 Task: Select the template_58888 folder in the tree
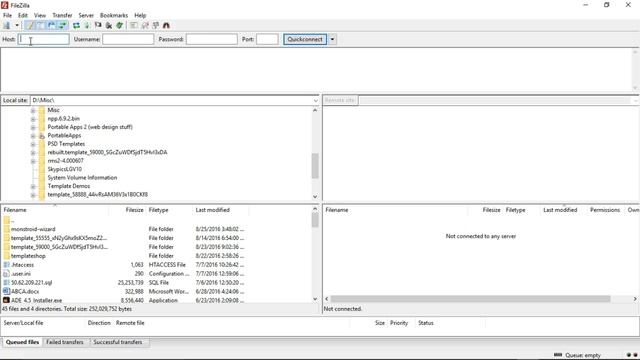pos(98,195)
